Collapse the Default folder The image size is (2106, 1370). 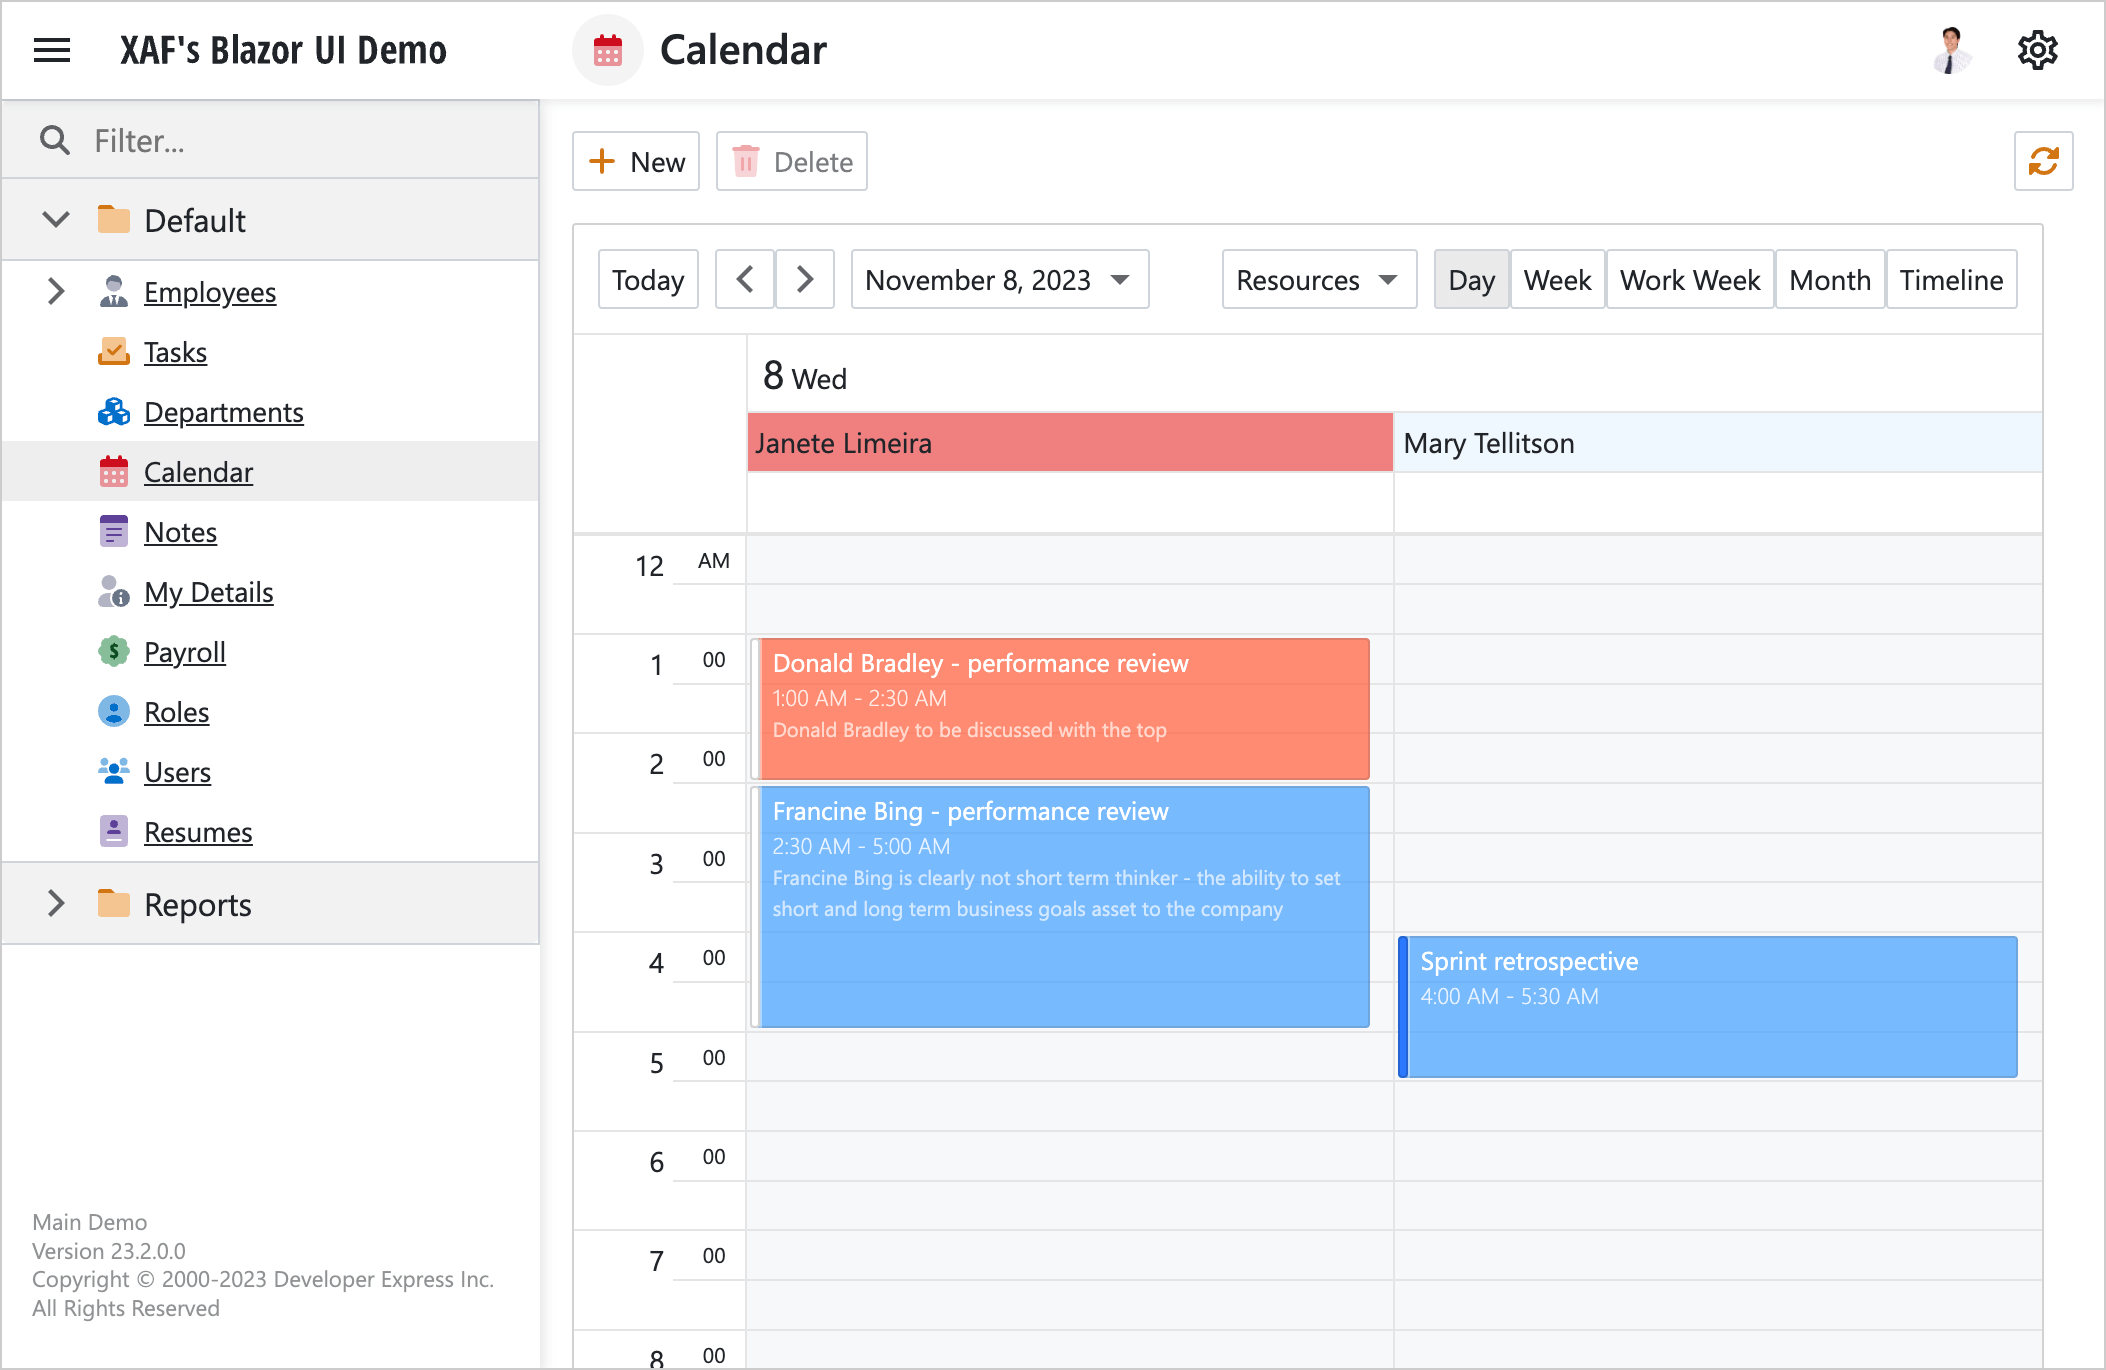coord(55,219)
